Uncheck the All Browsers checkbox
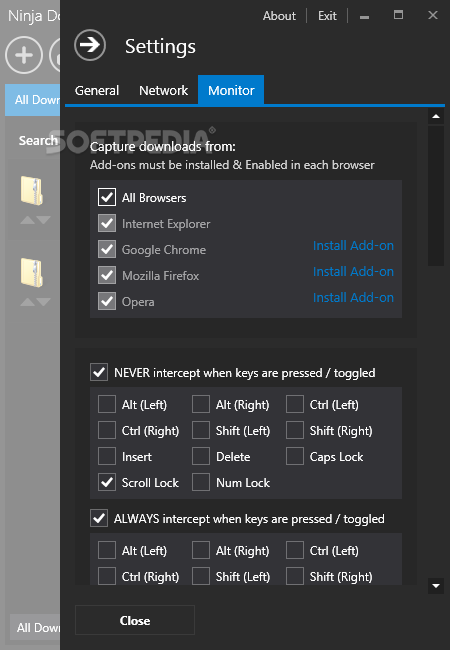This screenshot has height=650, width=450. point(107,197)
